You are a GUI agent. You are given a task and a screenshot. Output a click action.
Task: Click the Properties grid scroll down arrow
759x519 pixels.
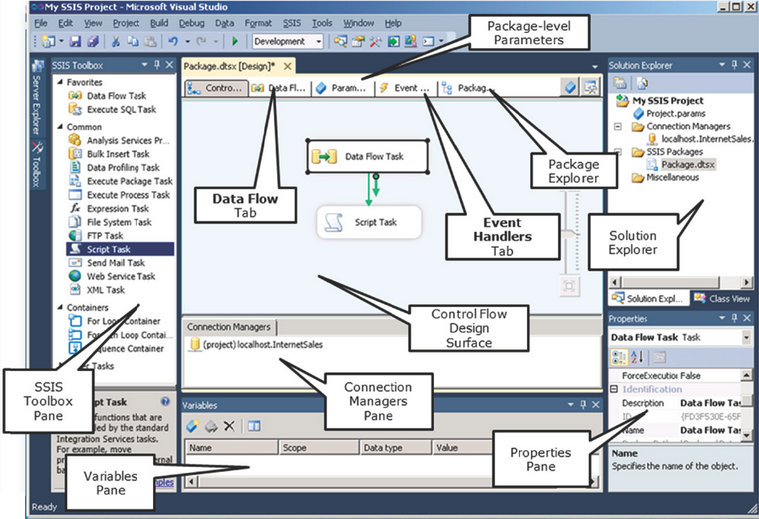pyautogui.click(x=746, y=435)
